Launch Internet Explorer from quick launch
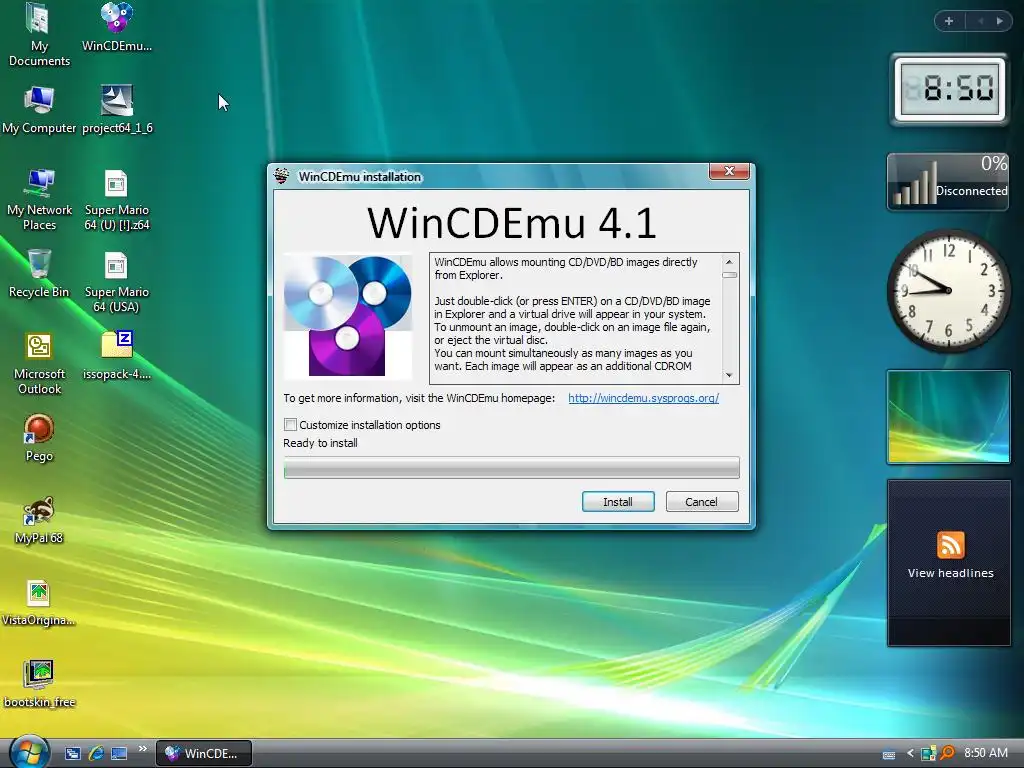This screenshot has width=1024, height=768. 96,753
